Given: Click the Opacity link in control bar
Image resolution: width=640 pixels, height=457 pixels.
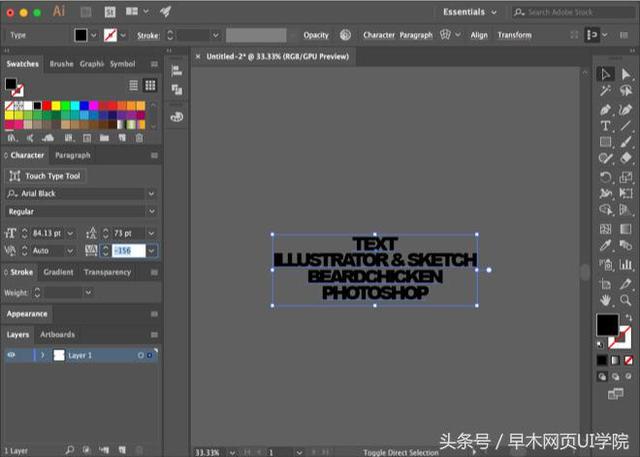Looking at the screenshot, I should (x=316, y=35).
